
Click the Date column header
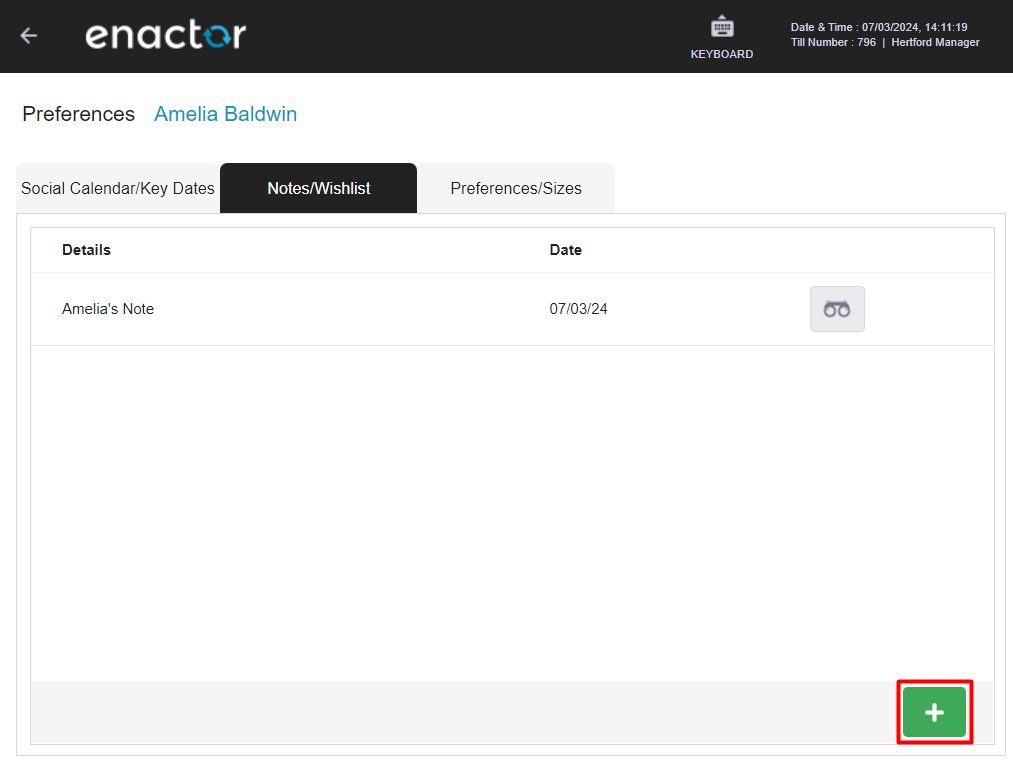click(x=565, y=250)
